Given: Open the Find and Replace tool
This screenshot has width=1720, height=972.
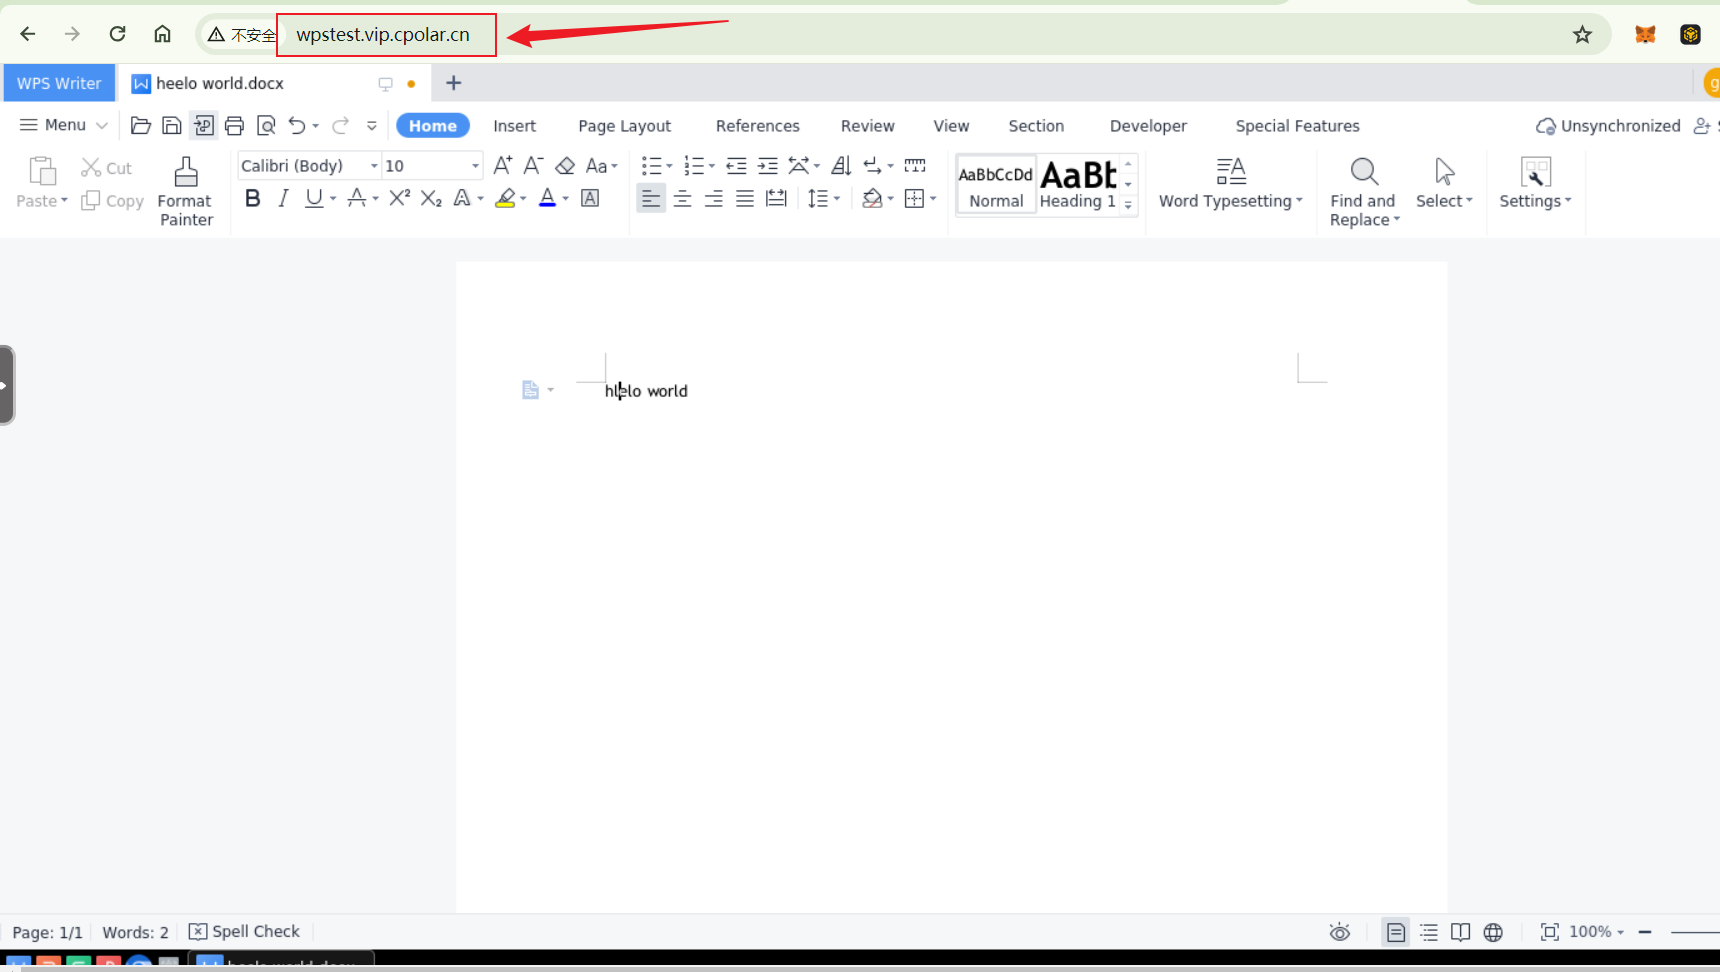Looking at the screenshot, I should tap(1363, 191).
